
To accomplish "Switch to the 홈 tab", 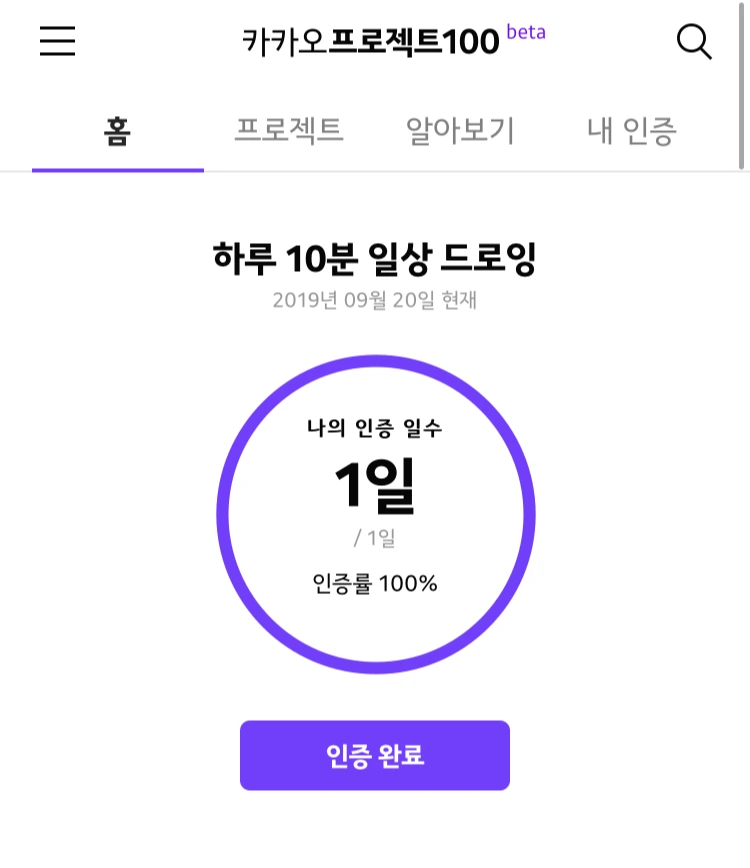I will coord(117,132).
